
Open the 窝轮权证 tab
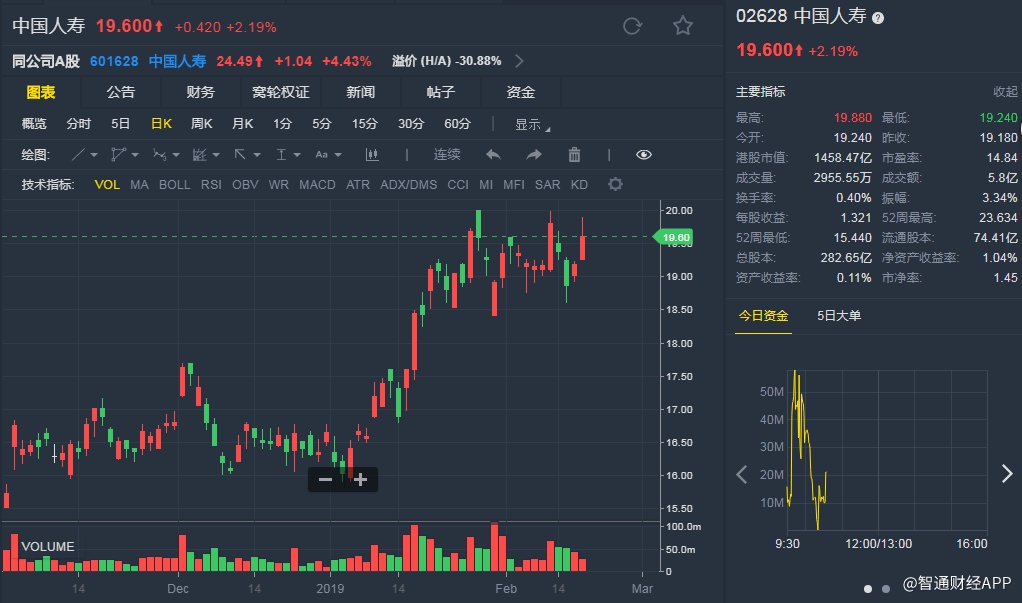pos(280,93)
